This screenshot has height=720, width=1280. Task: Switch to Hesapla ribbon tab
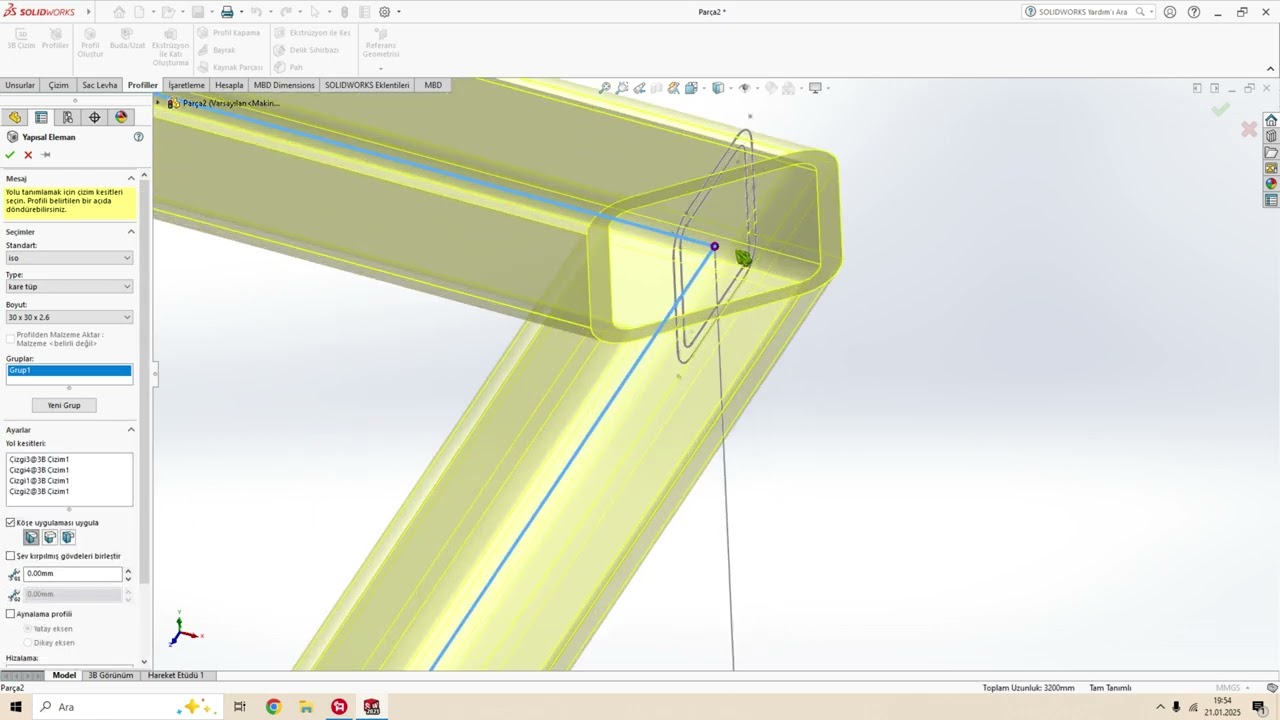tap(229, 85)
